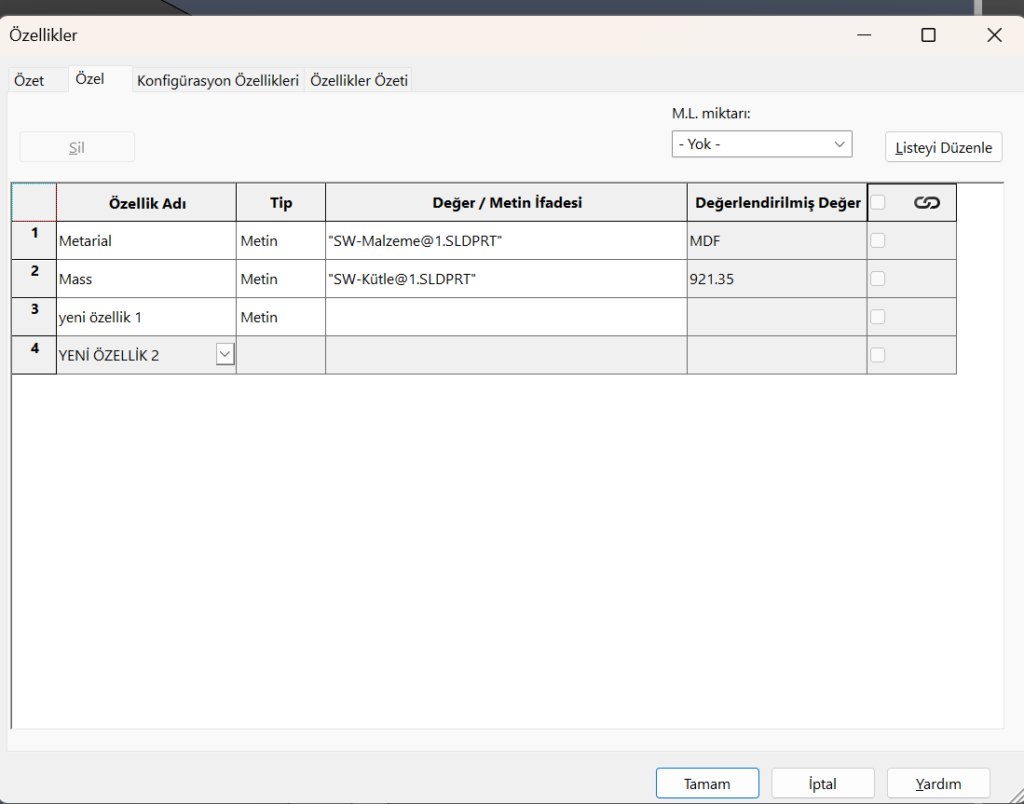Open the M.L. miktarı dropdown
Screen dimensions: 1024x804
(x=761, y=144)
